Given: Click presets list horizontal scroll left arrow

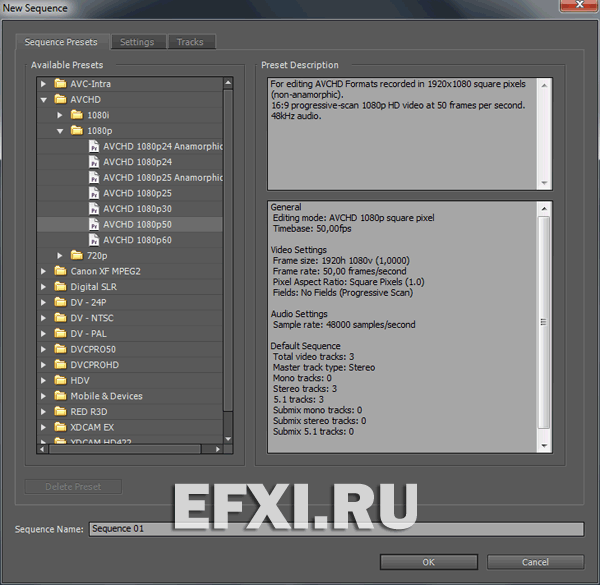Looking at the screenshot, I should (42, 449).
